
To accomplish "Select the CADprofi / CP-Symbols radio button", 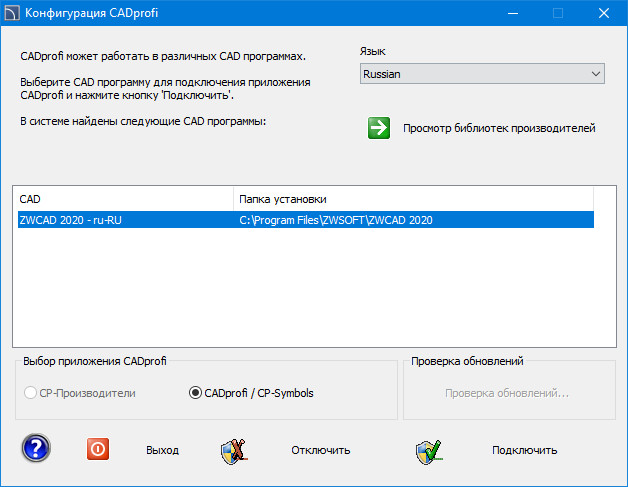I will [196, 393].
